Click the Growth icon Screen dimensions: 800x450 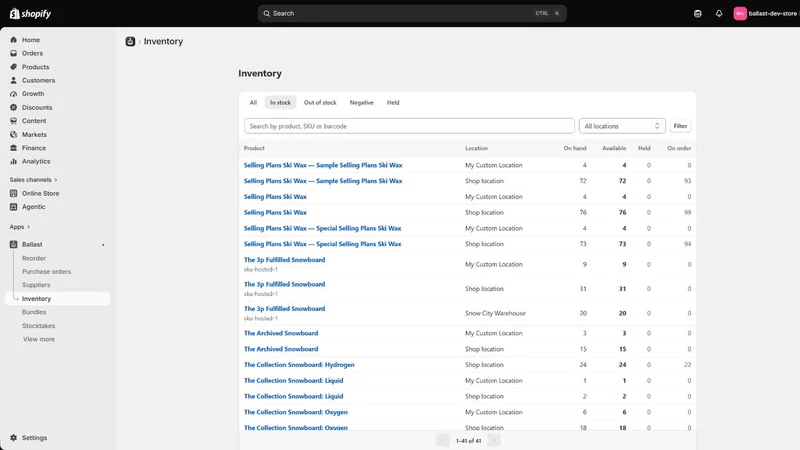click(14, 94)
